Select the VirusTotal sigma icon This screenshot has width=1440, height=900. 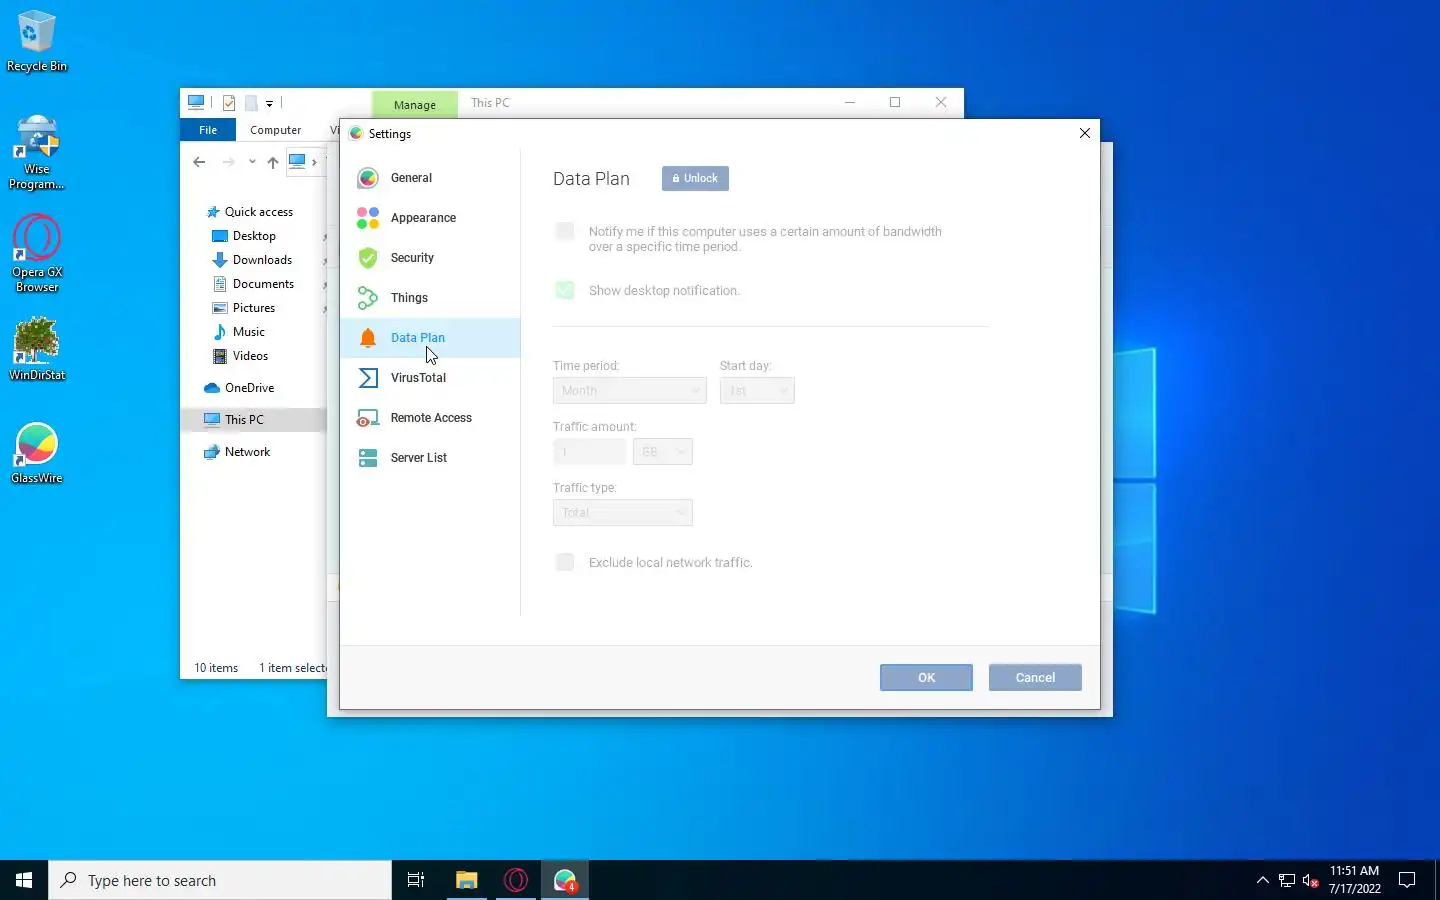tap(368, 378)
